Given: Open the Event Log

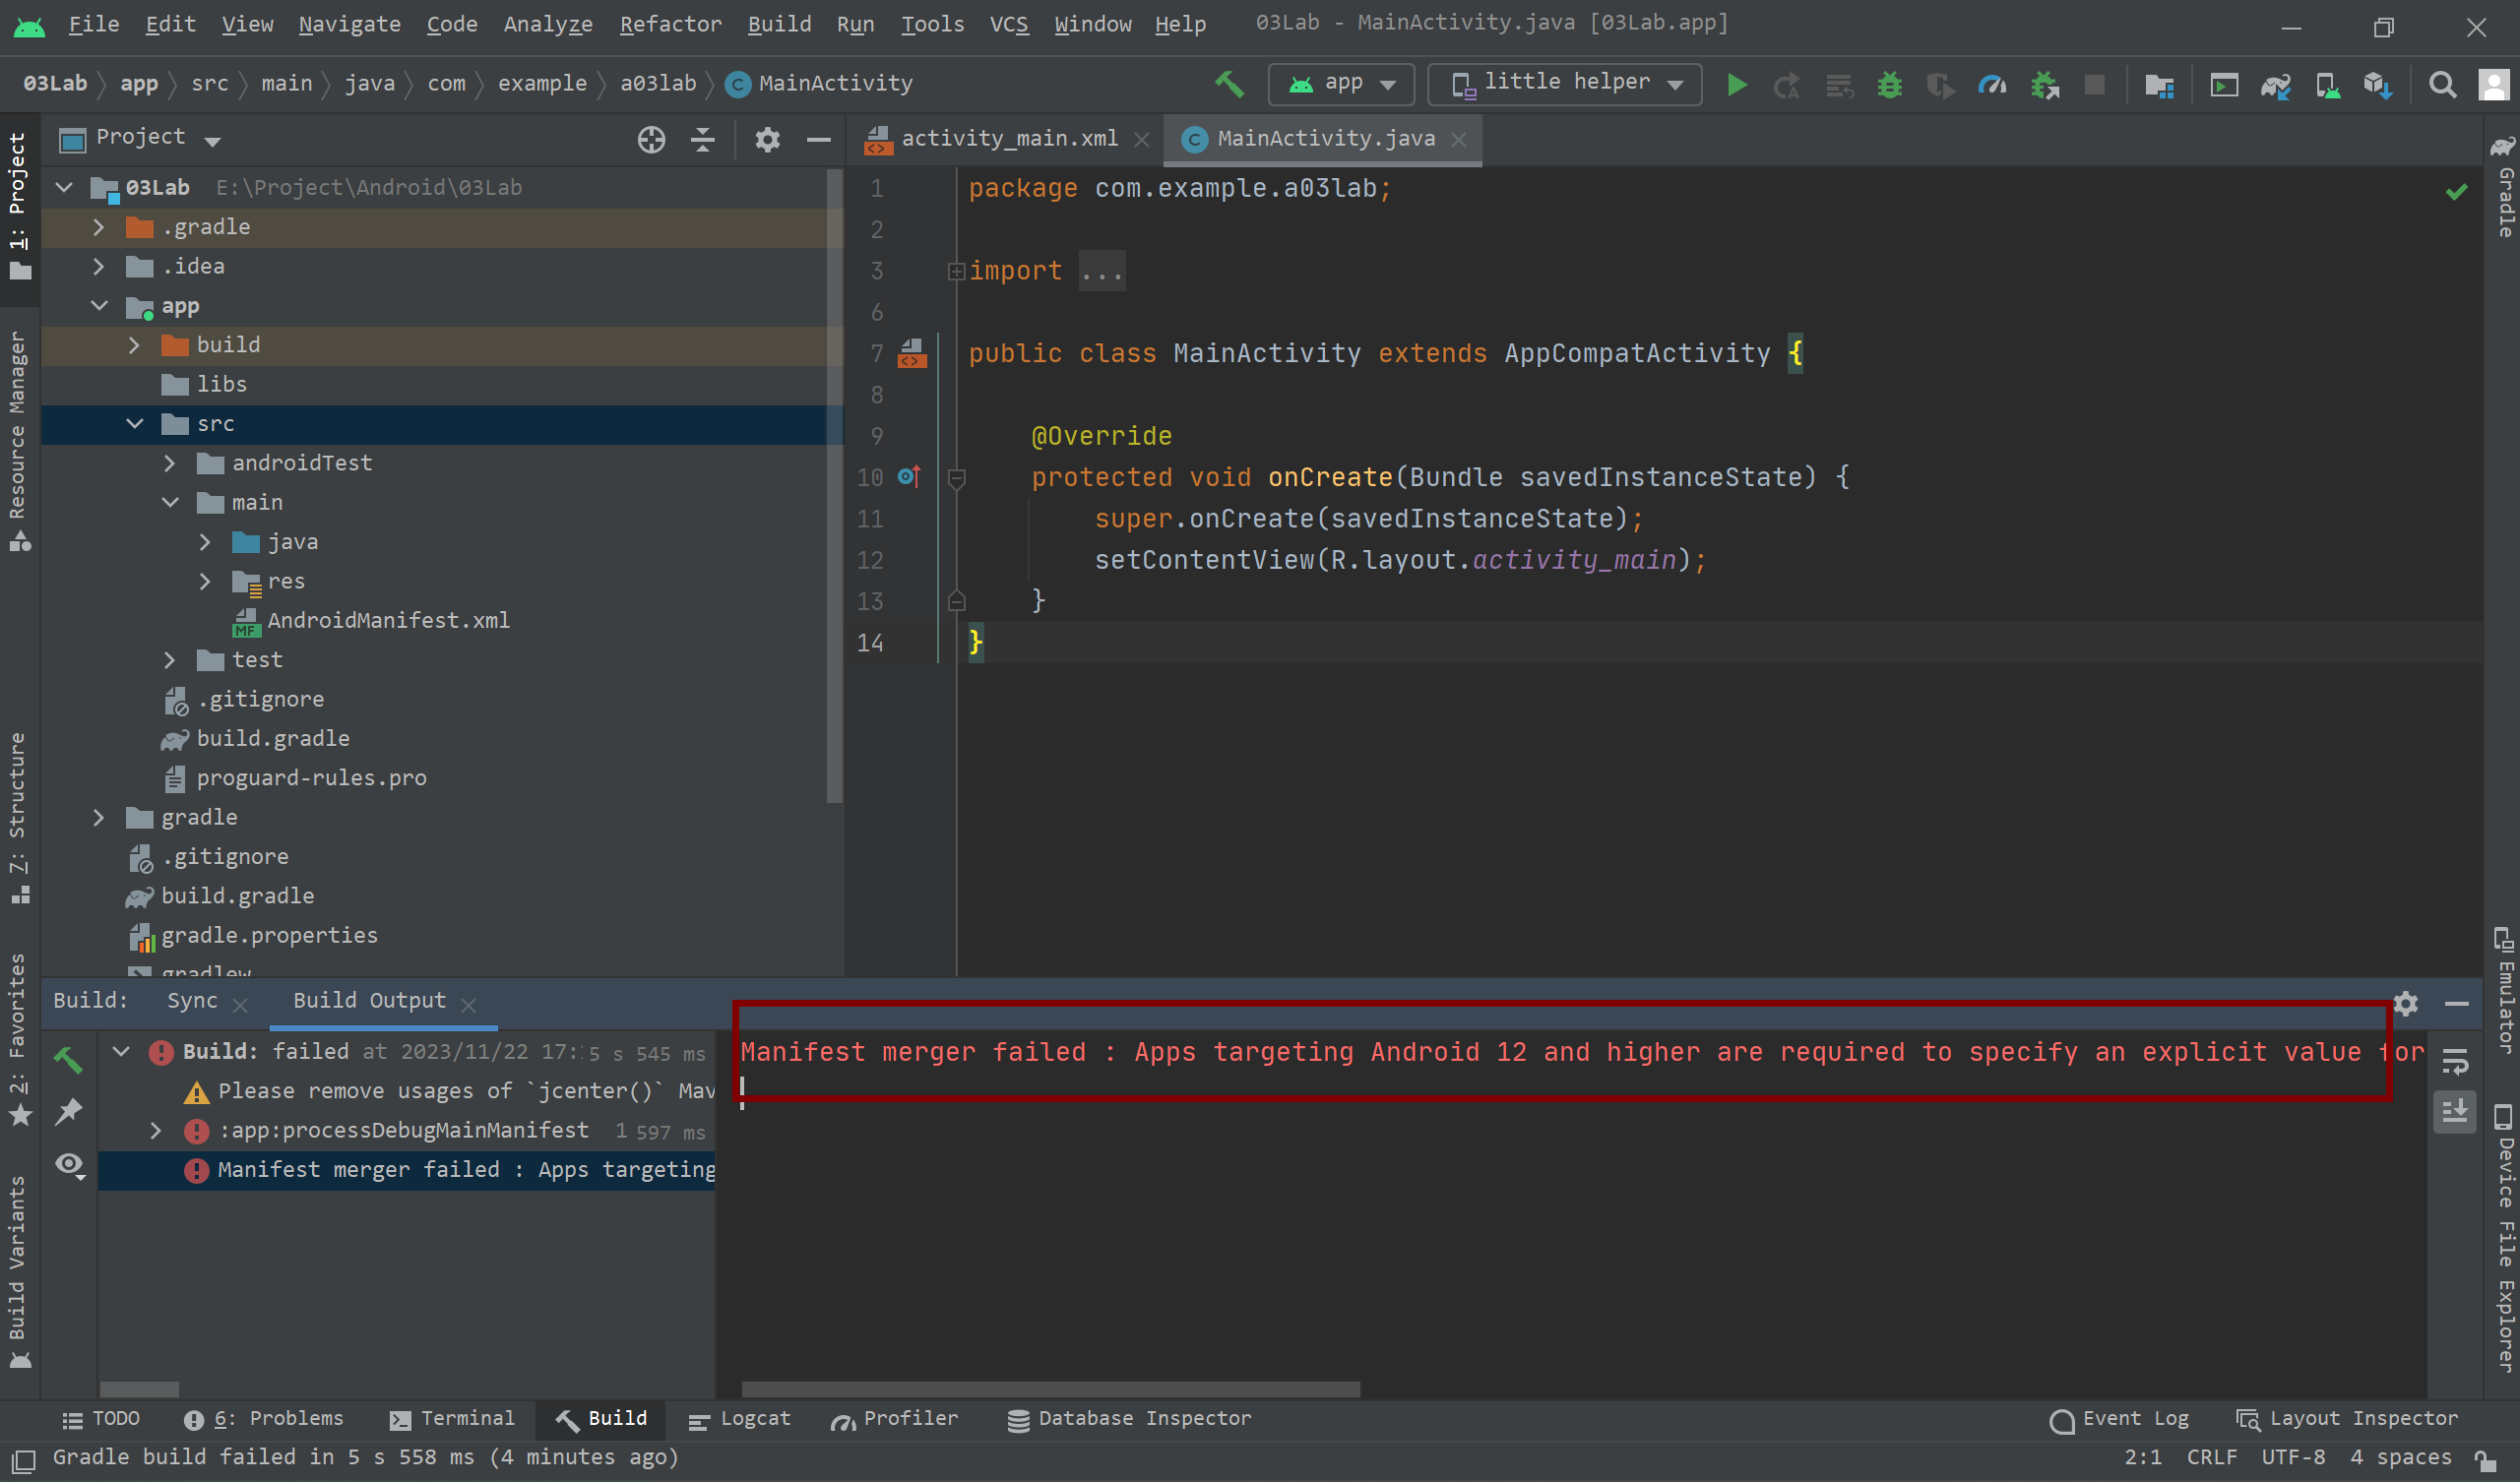Looking at the screenshot, I should tap(2119, 1420).
